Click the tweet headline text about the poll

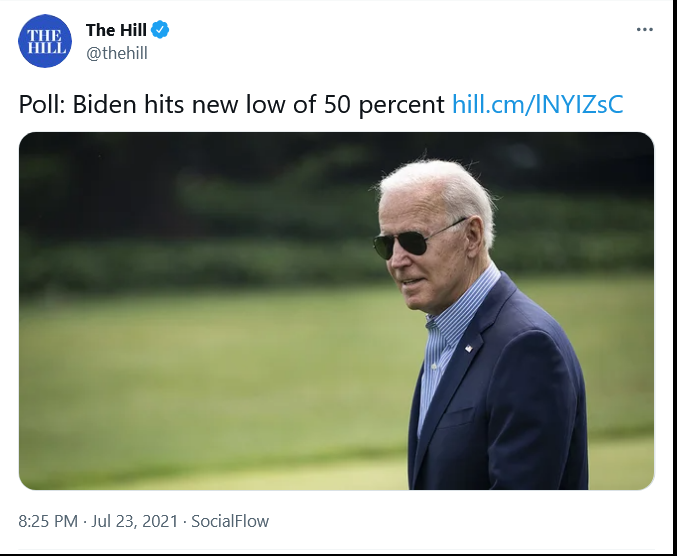231,104
